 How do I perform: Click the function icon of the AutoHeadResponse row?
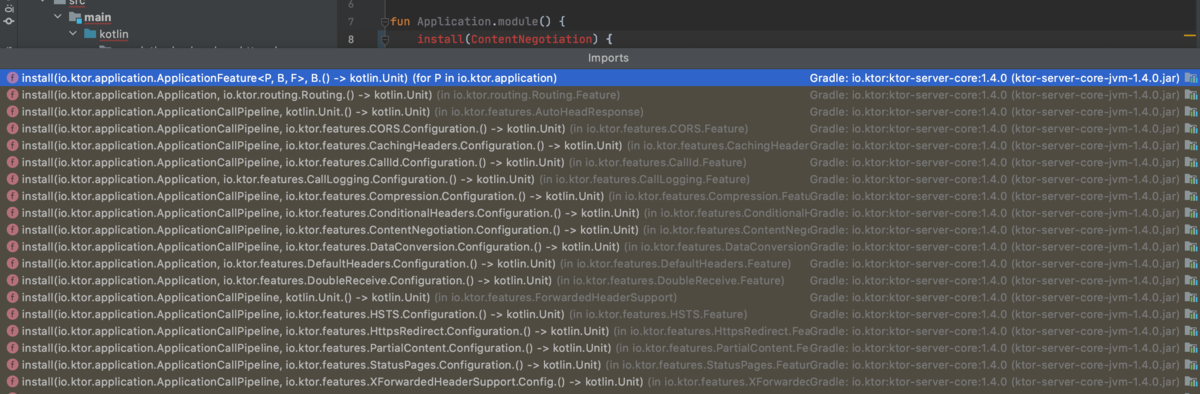(x=12, y=111)
